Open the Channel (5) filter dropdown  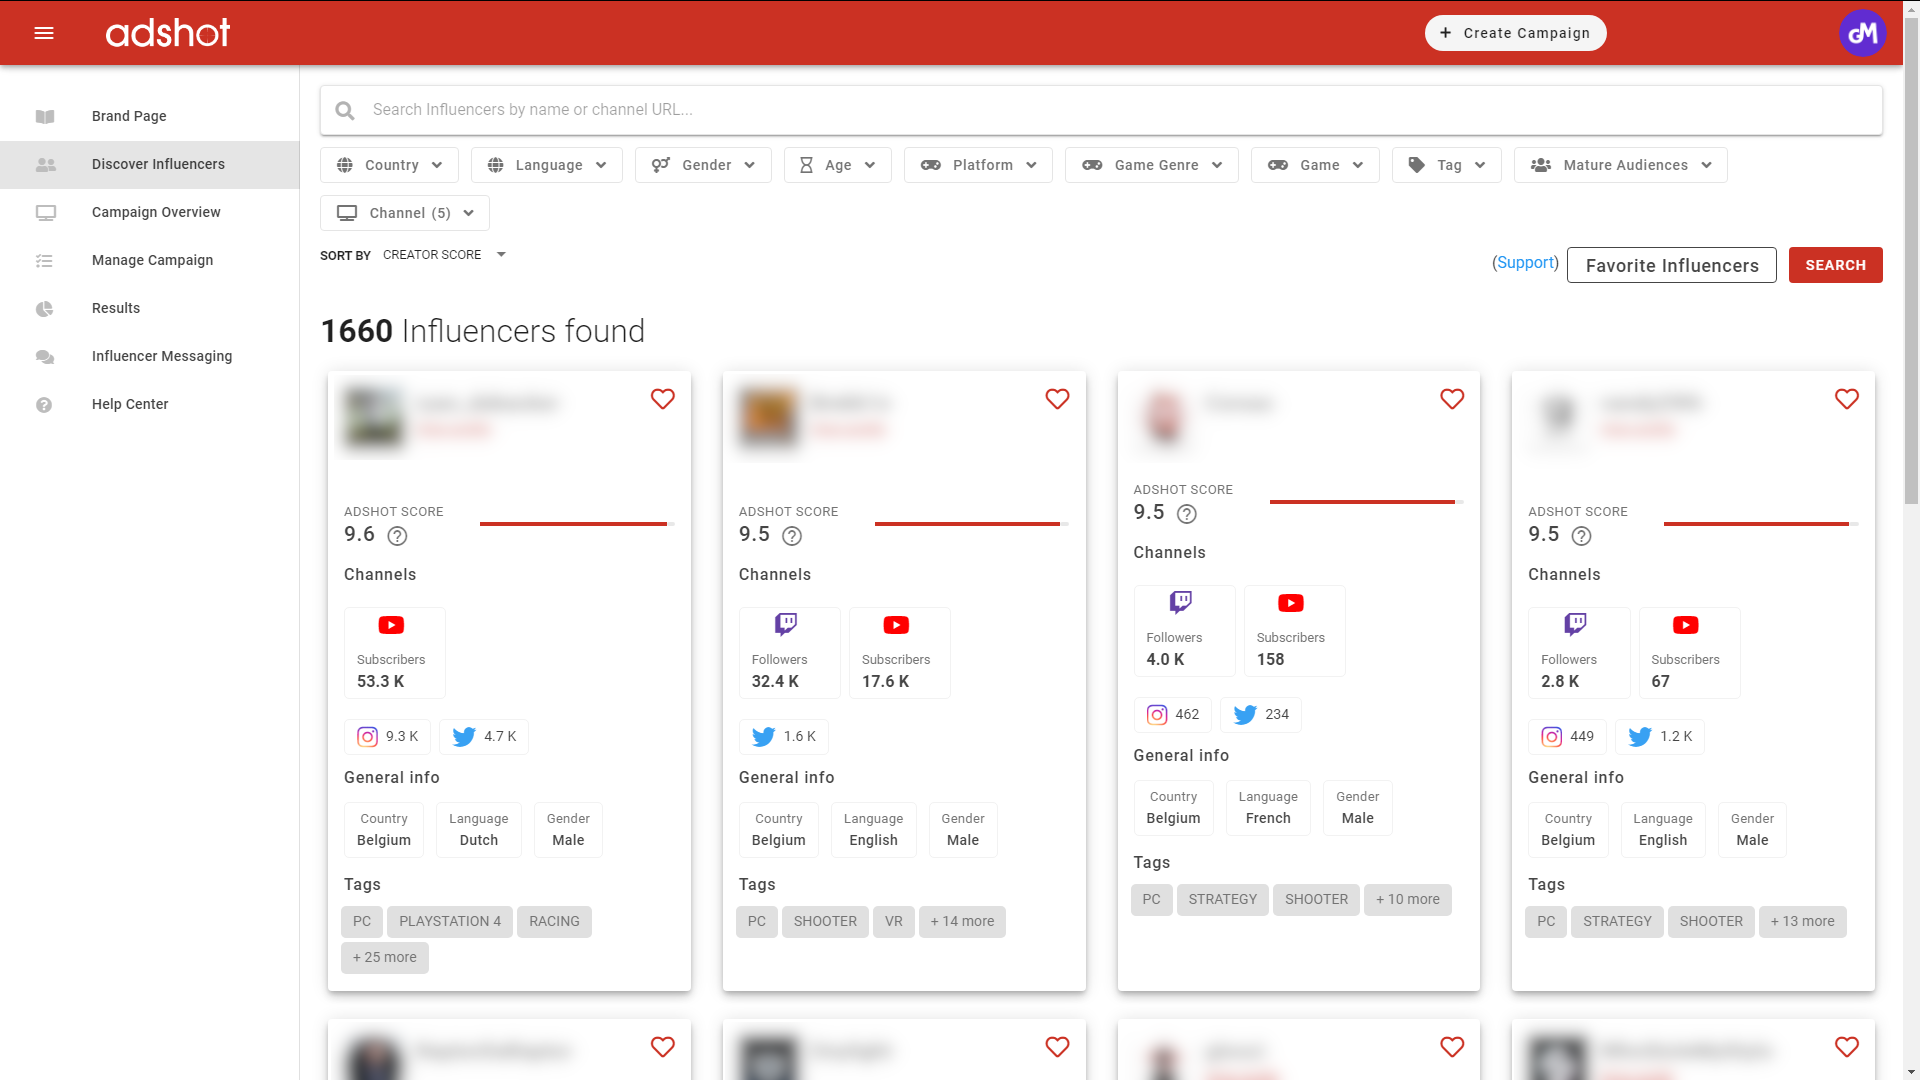coord(405,213)
